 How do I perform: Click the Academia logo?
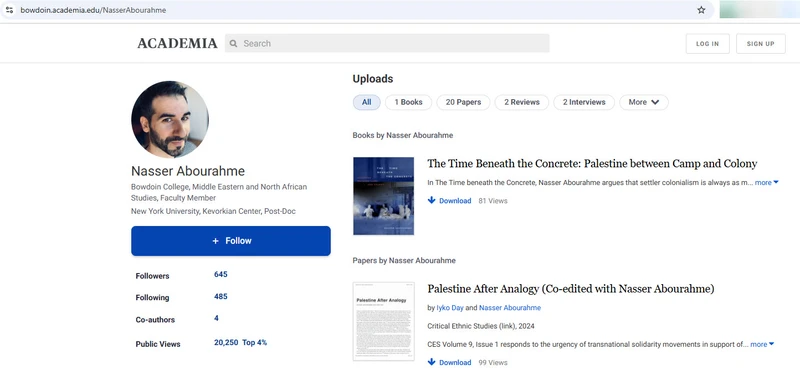(177, 43)
